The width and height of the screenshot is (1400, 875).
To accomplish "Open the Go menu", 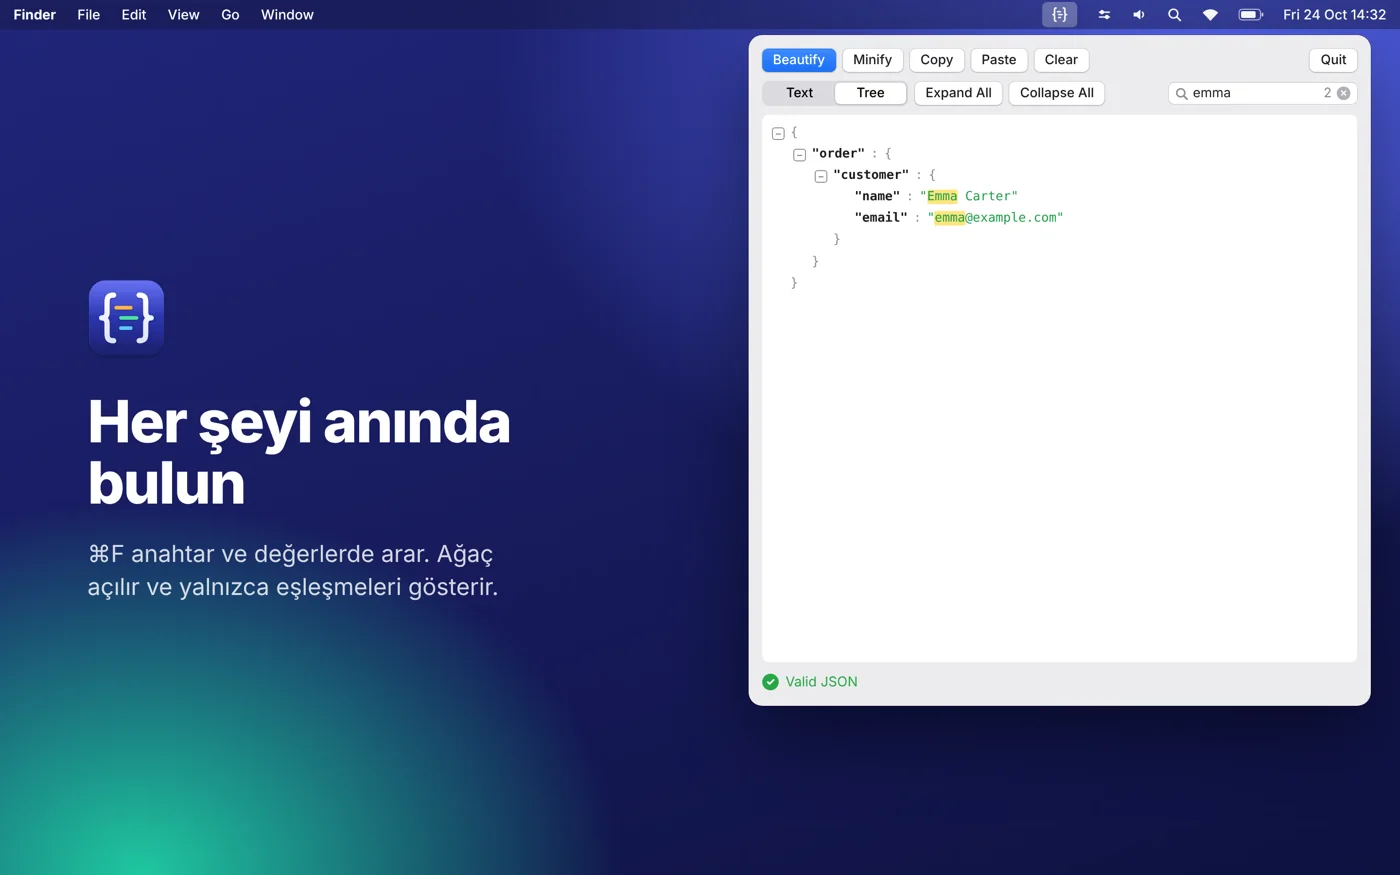I will (230, 15).
